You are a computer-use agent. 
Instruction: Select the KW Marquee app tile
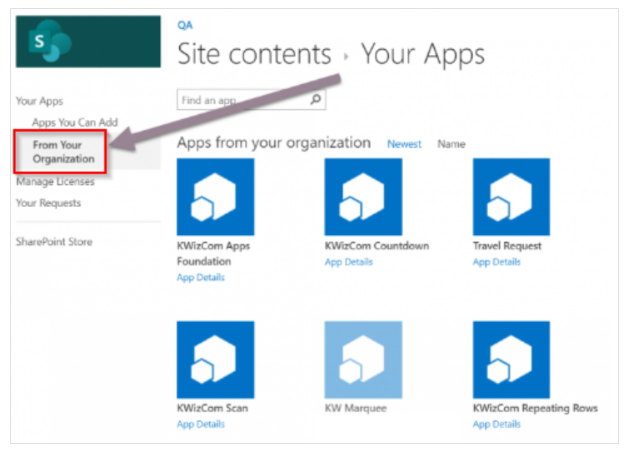[363, 360]
